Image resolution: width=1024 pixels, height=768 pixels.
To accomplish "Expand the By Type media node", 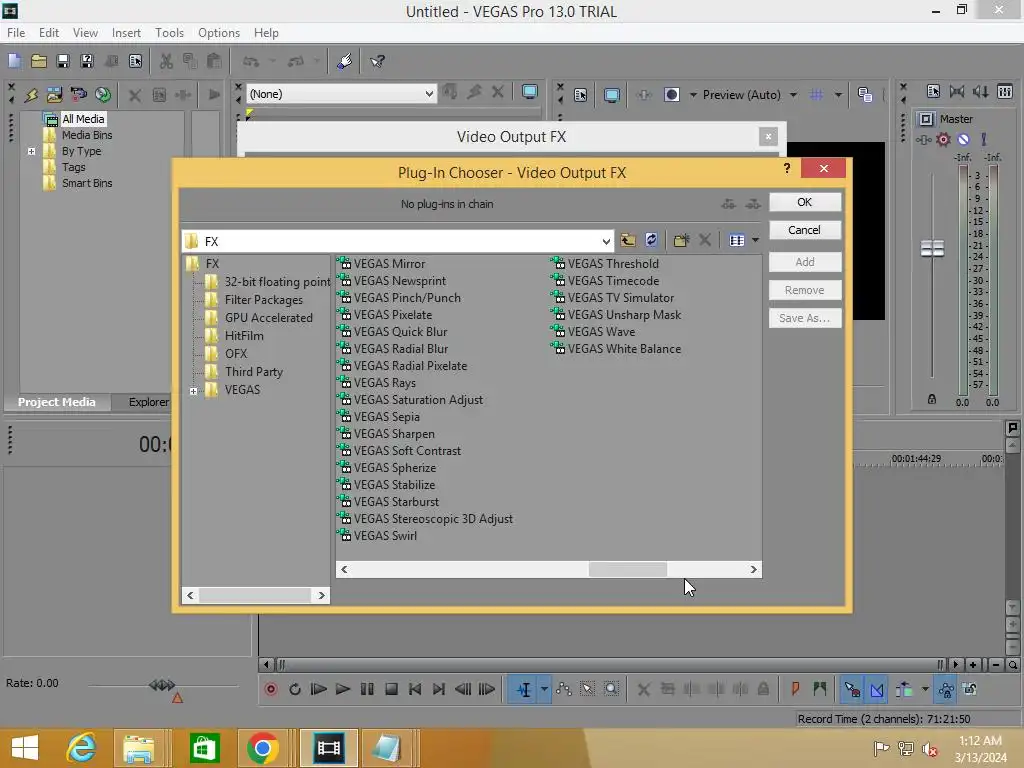I will pyautogui.click(x=31, y=151).
